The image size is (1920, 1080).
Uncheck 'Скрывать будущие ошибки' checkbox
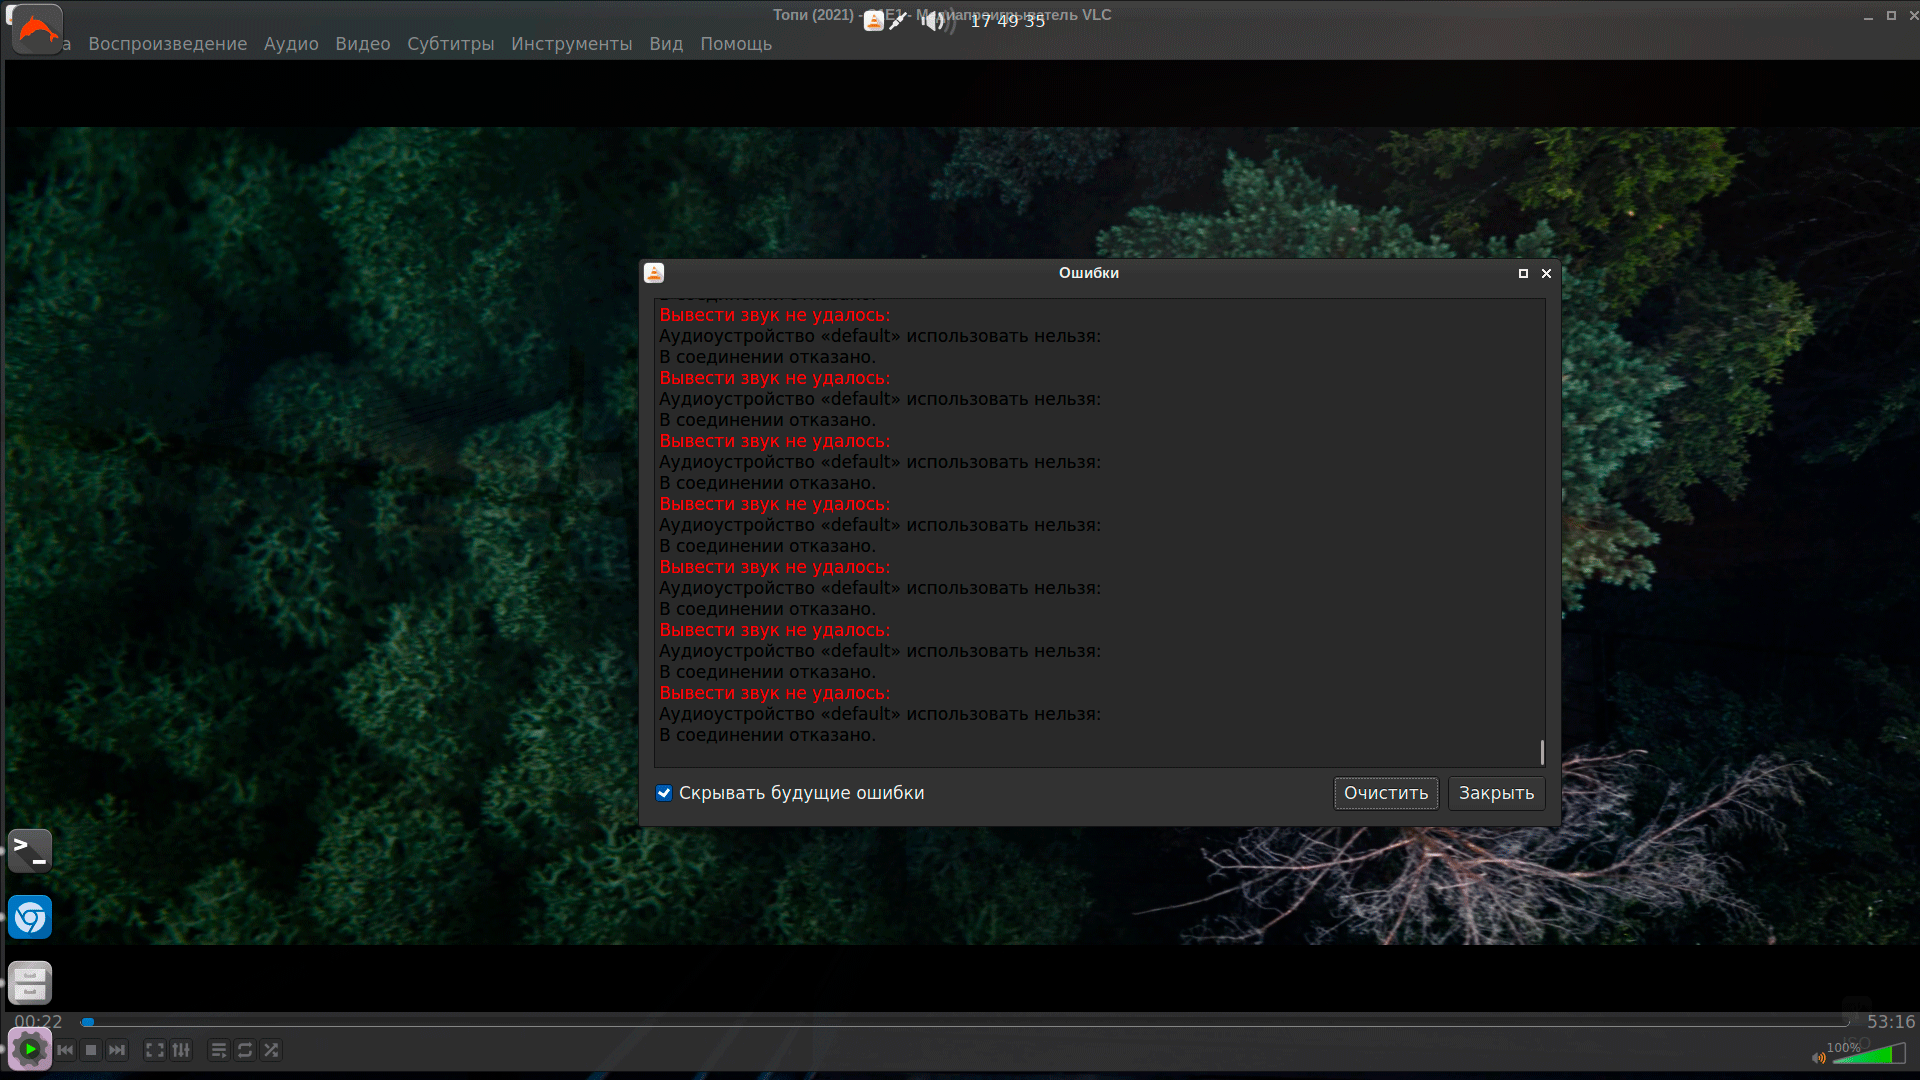[x=664, y=793]
